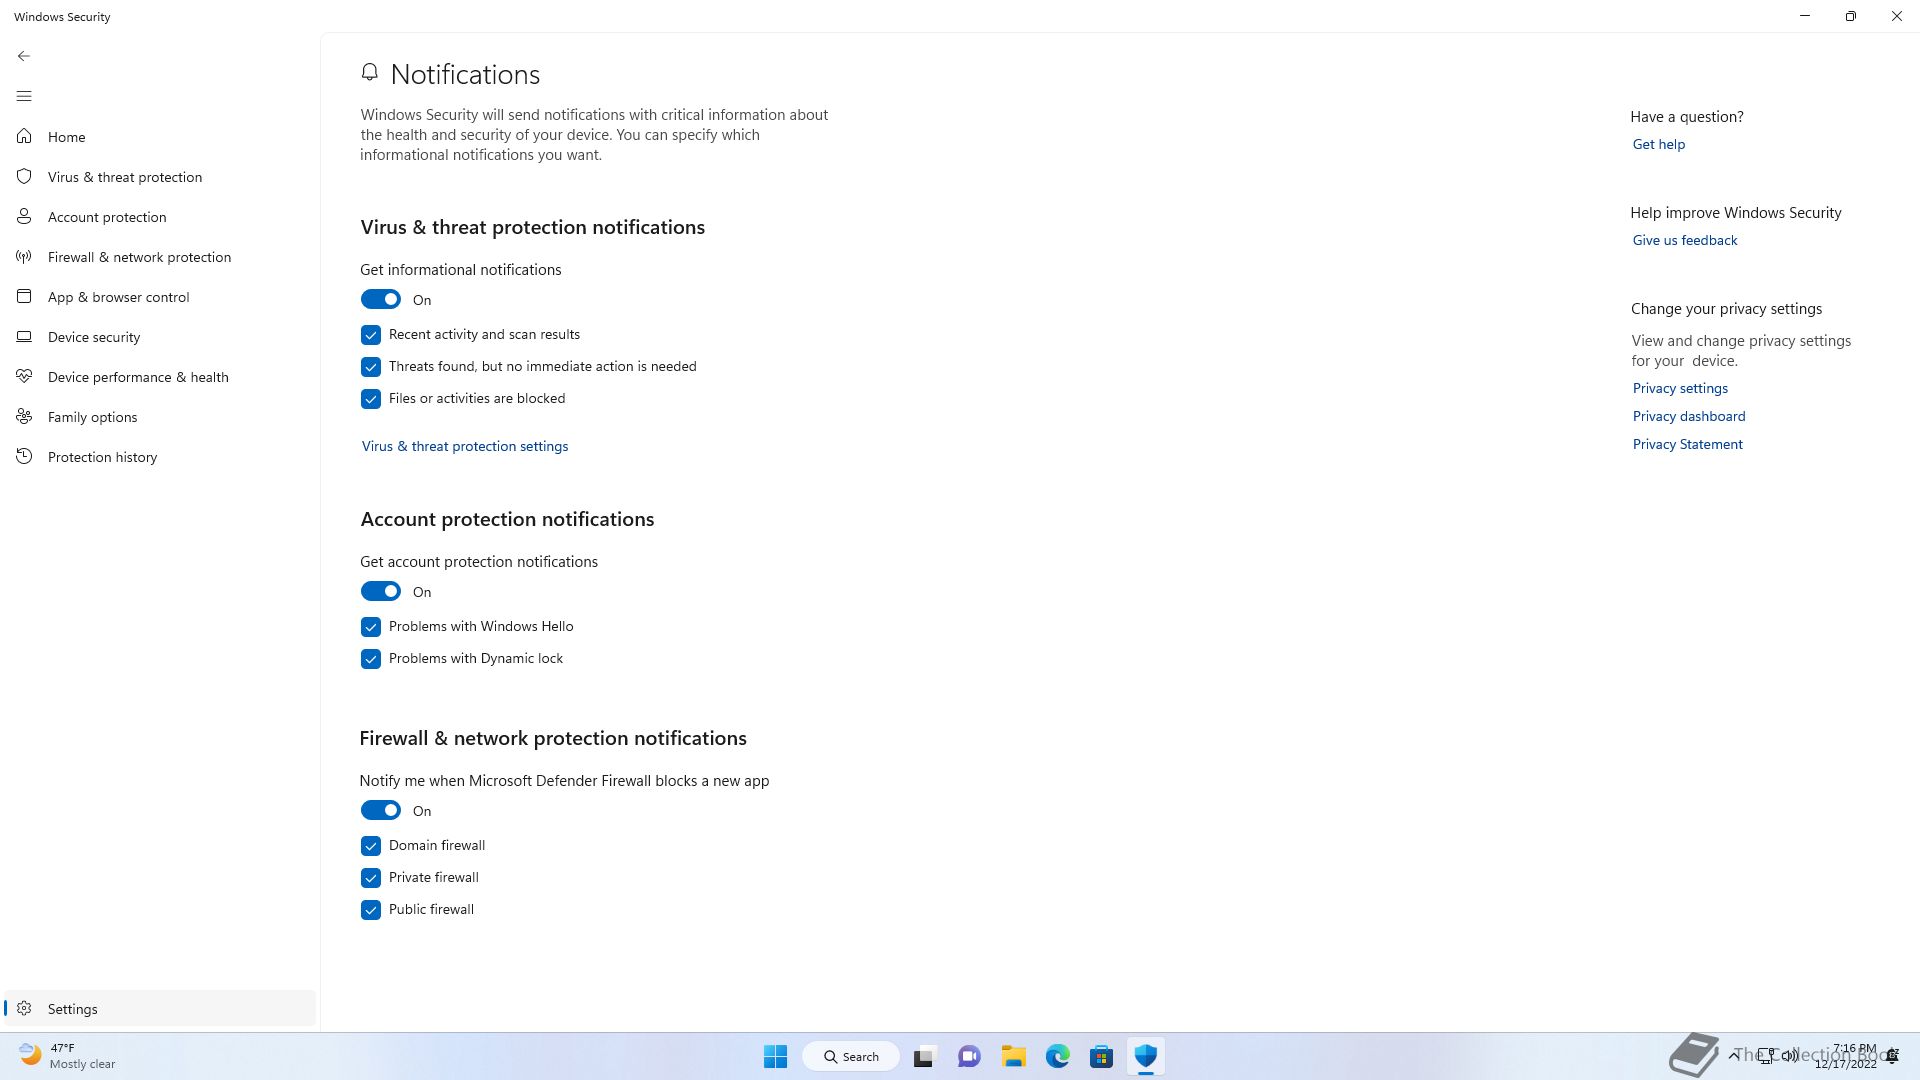1920x1080 pixels.
Task: Click the Get help link
Action: 1659,144
